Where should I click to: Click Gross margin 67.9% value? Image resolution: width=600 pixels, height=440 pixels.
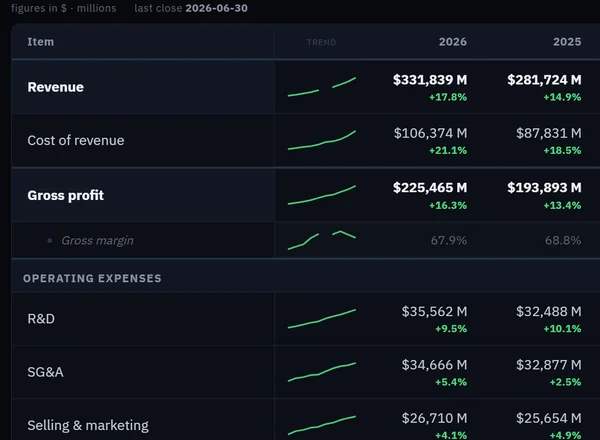(449, 240)
